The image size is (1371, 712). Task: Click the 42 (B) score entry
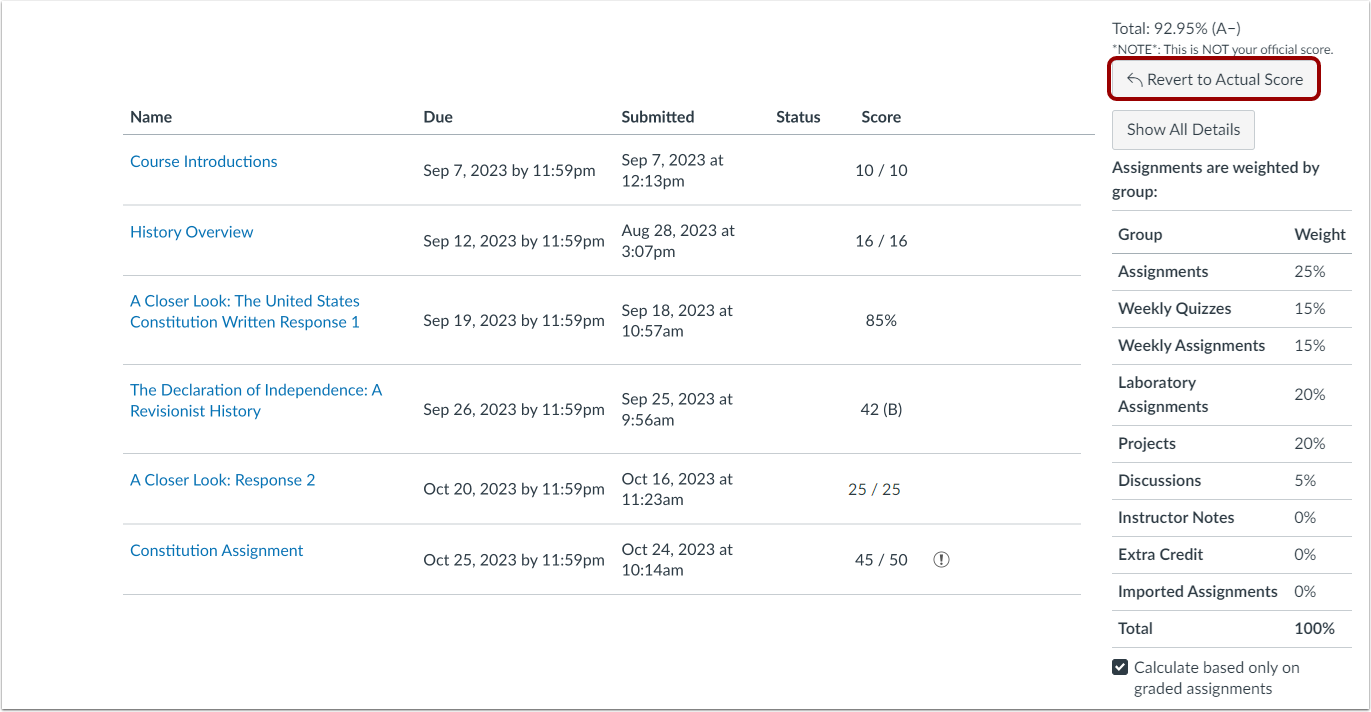[x=881, y=410]
